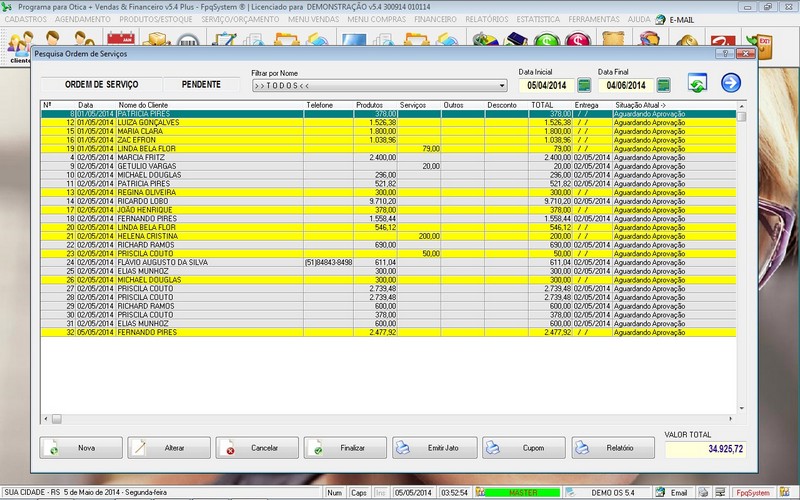The image size is (800, 500).
Task: Click the Cupom button
Action: pyautogui.click(x=524, y=447)
